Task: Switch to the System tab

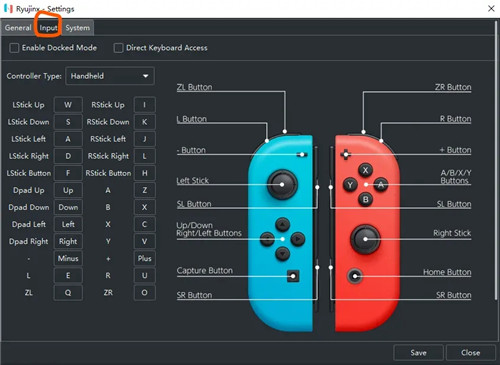Action: point(78,28)
